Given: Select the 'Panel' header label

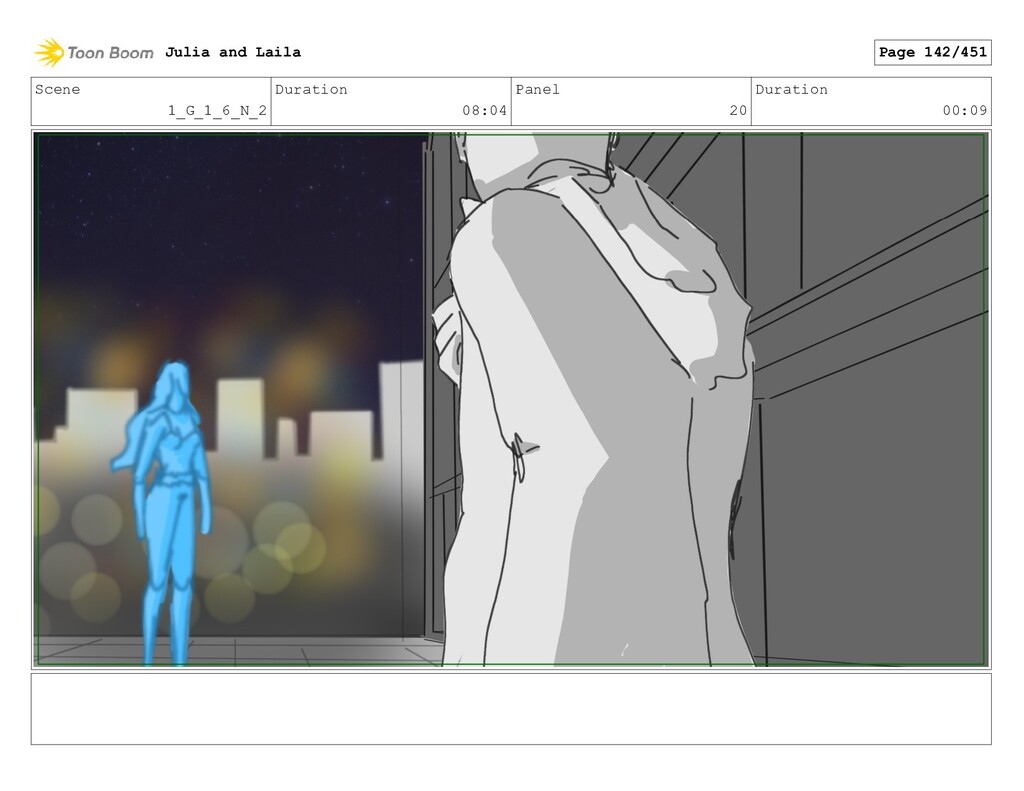Looking at the screenshot, I should coord(537,89).
